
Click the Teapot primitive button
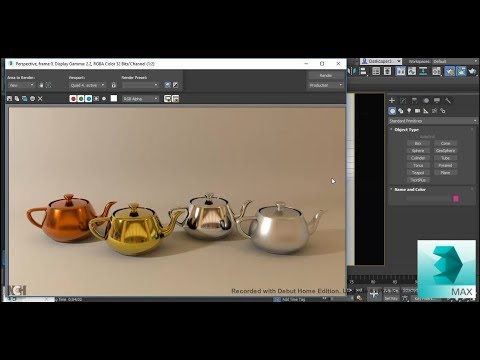point(418,173)
